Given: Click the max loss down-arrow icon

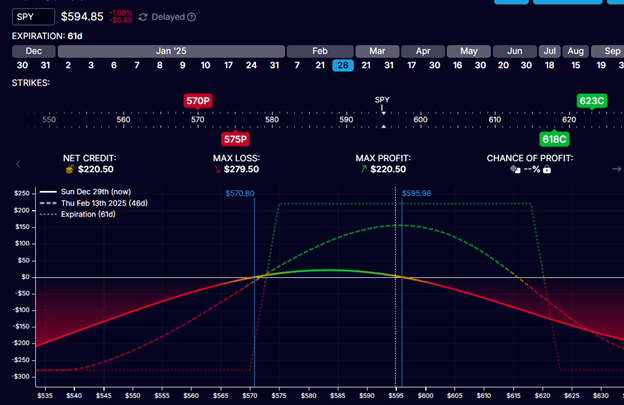Looking at the screenshot, I should 218,170.
